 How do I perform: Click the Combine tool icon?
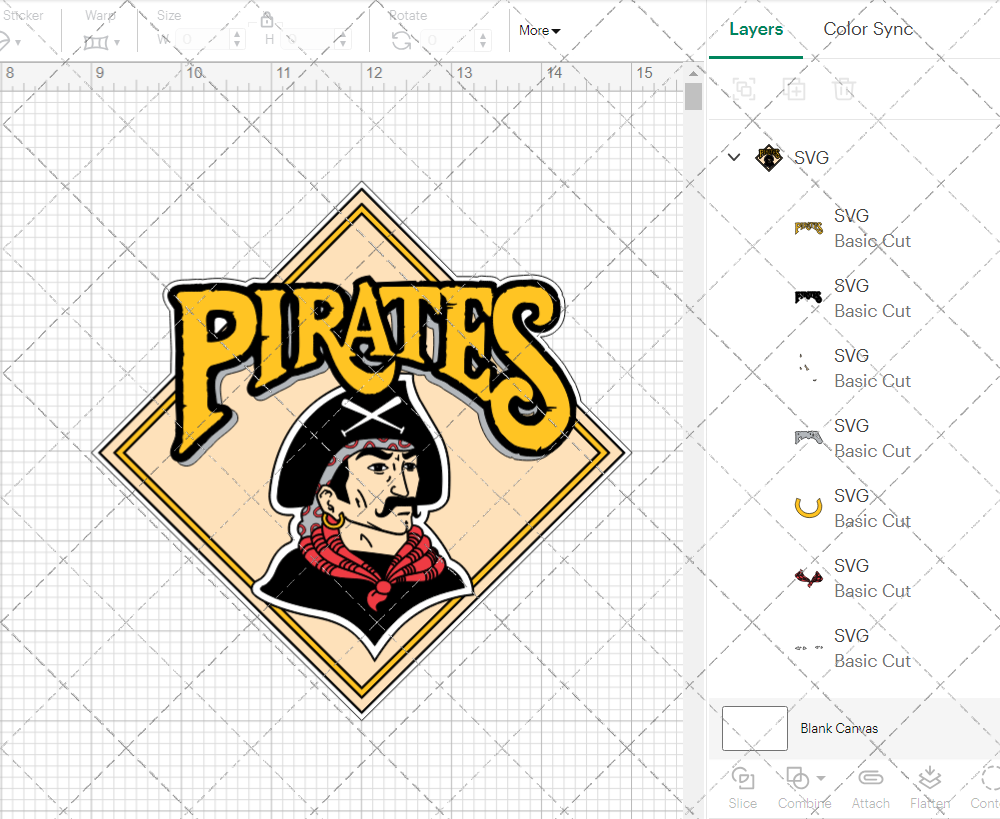coord(797,779)
